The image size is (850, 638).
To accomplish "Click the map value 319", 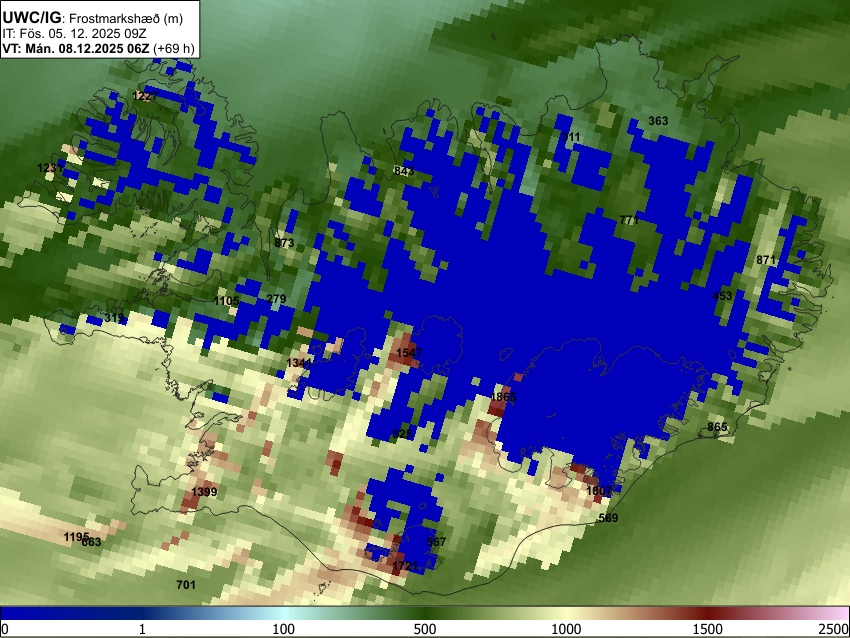I will point(114,318).
